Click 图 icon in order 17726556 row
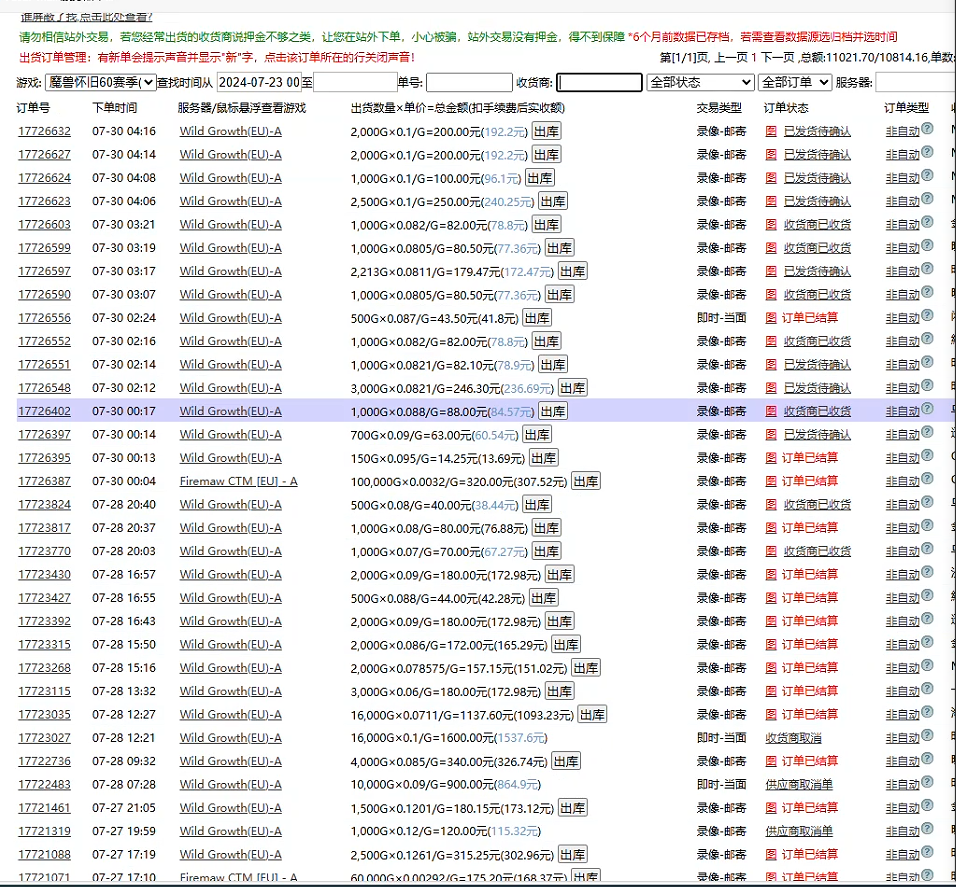 [x=770, y=318]
